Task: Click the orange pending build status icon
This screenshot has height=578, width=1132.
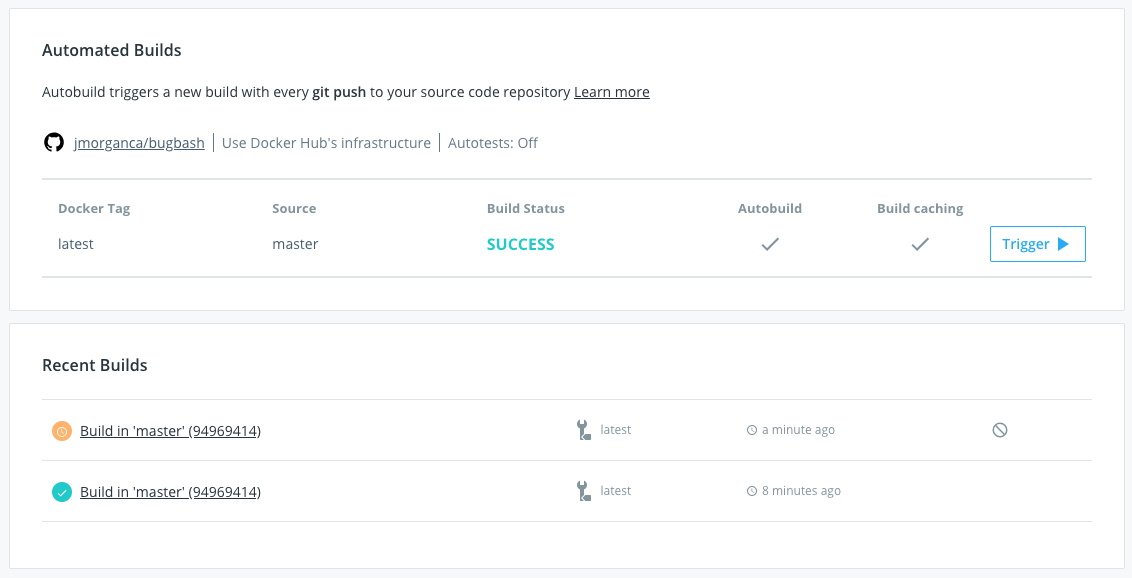Action: pyautogui.click(x=62, y=431)
